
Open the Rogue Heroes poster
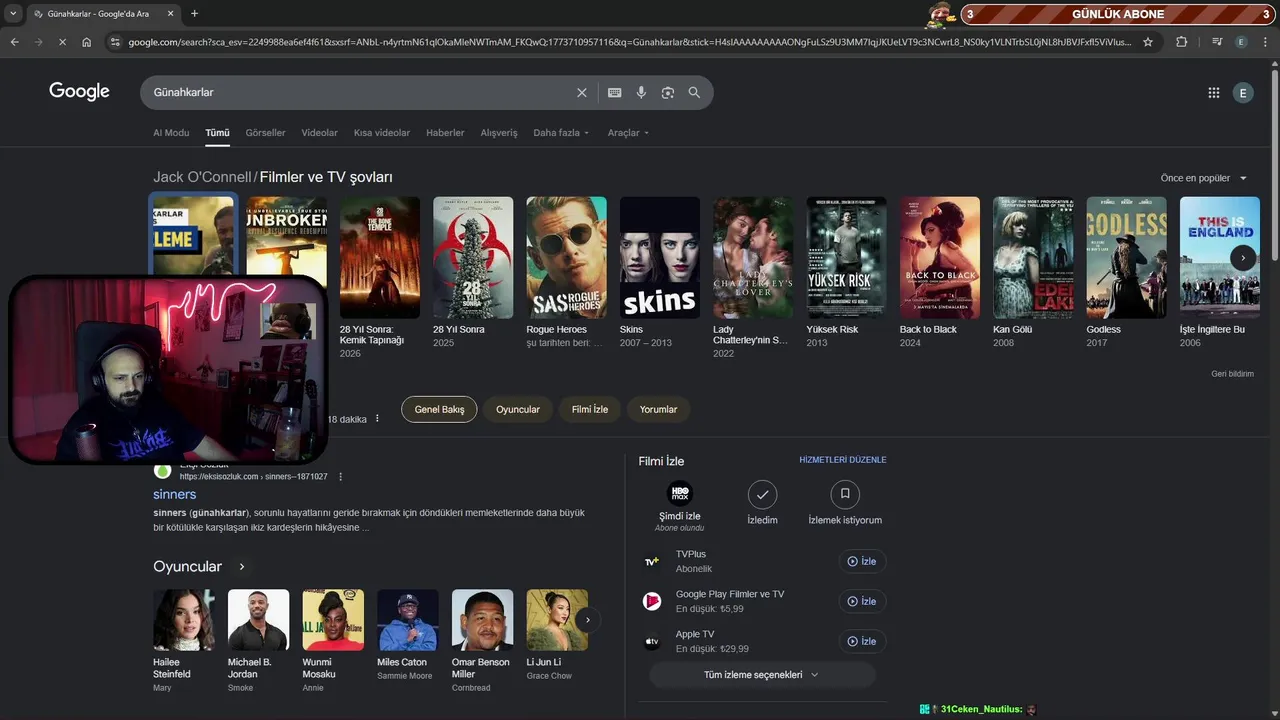click(566, 257)
